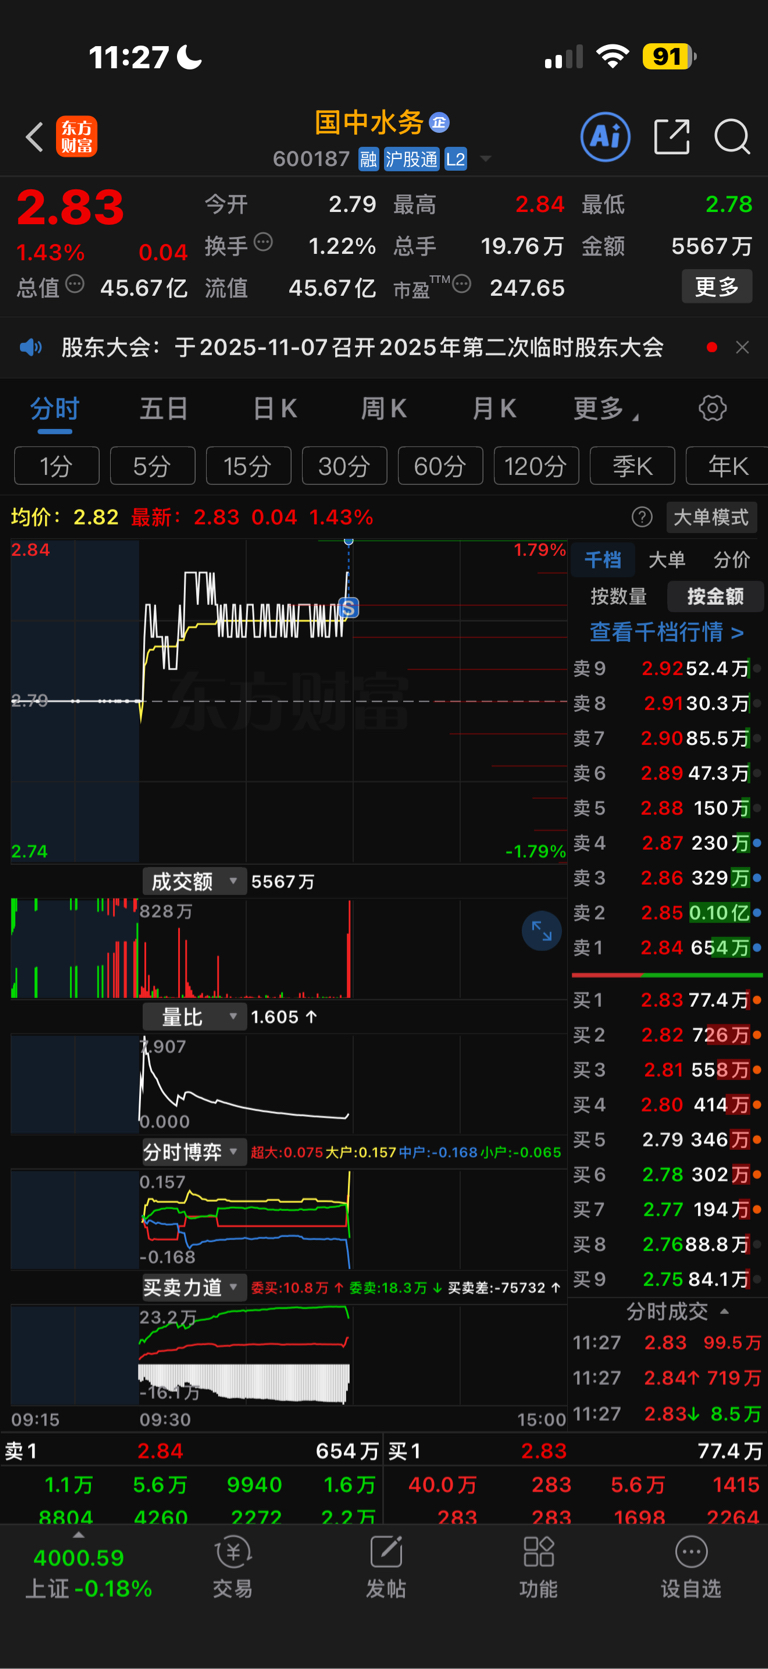Switch to the 日K tab
This screenshot has height=1669, width=768.
275,409
